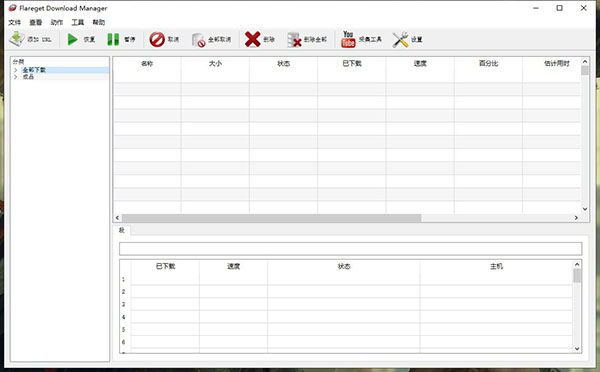Select segment row number 3

123,304
